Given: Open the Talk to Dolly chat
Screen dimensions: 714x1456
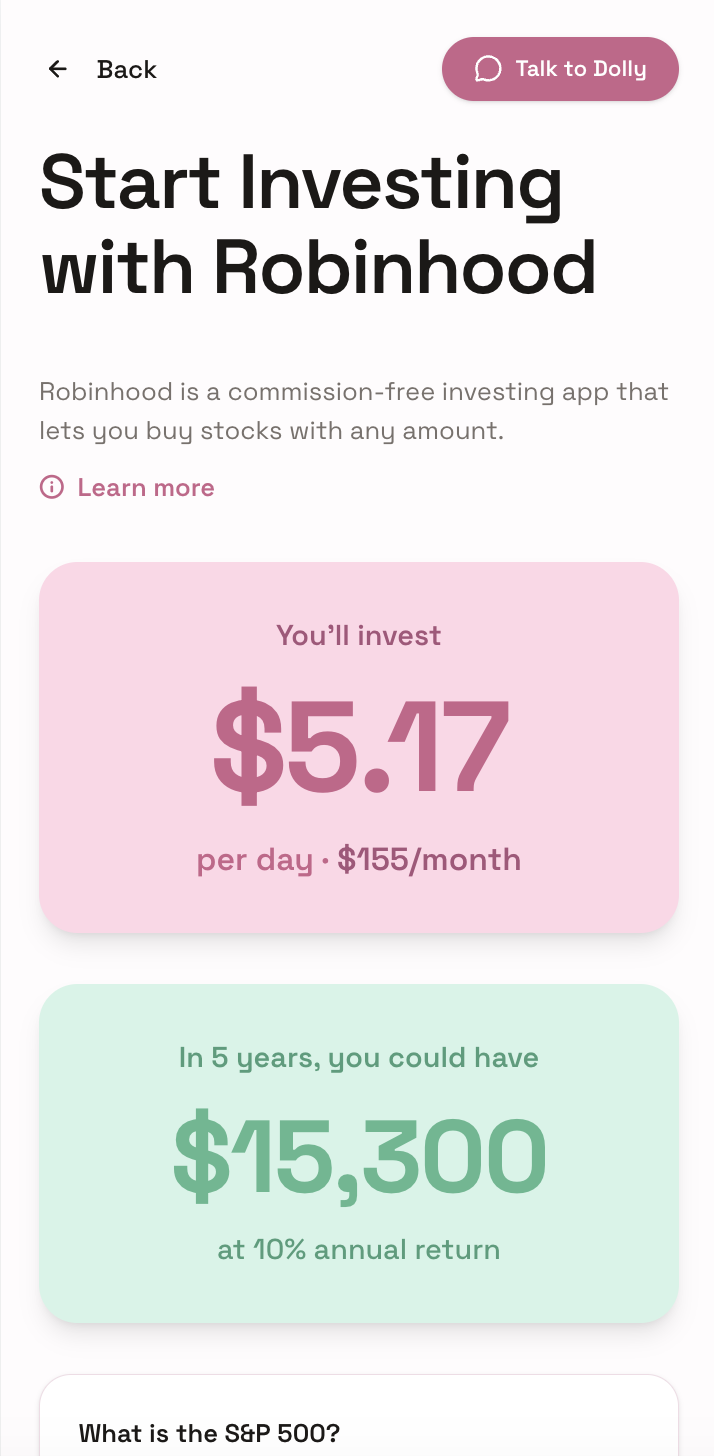Looking at the screenshot, I should click(560, 69).
